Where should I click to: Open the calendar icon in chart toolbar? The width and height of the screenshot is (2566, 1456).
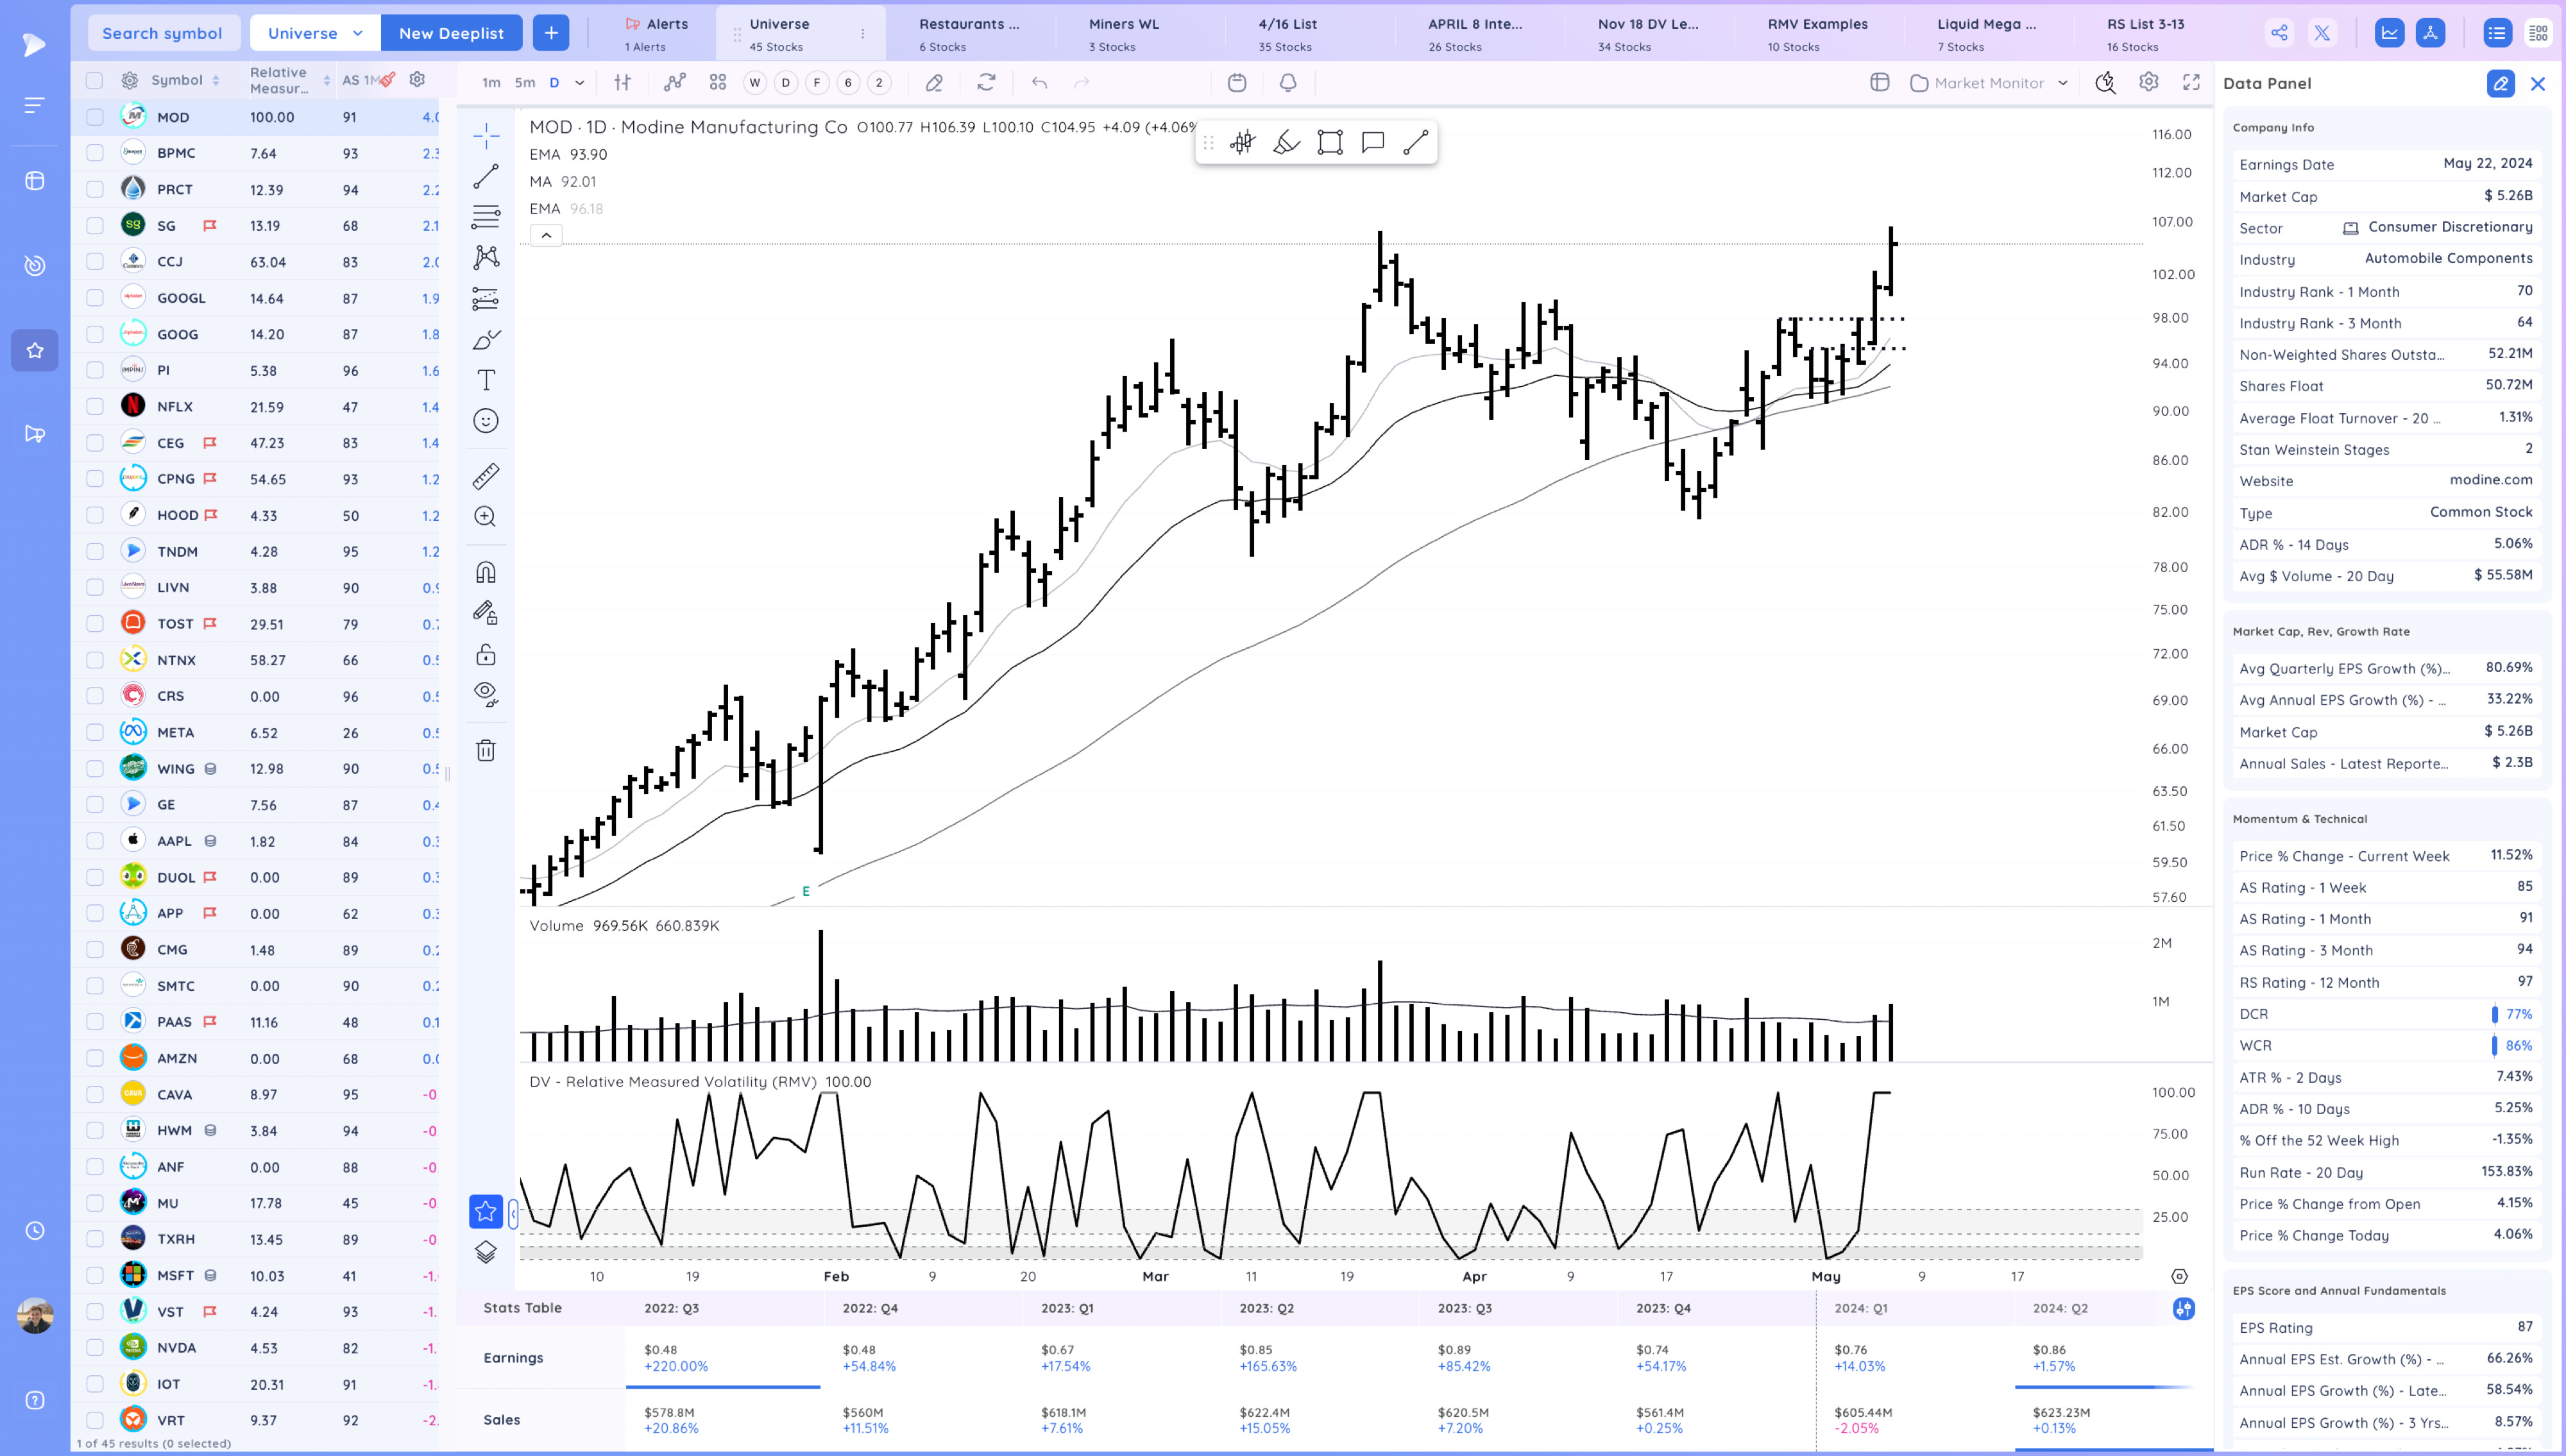(1237, 83)
